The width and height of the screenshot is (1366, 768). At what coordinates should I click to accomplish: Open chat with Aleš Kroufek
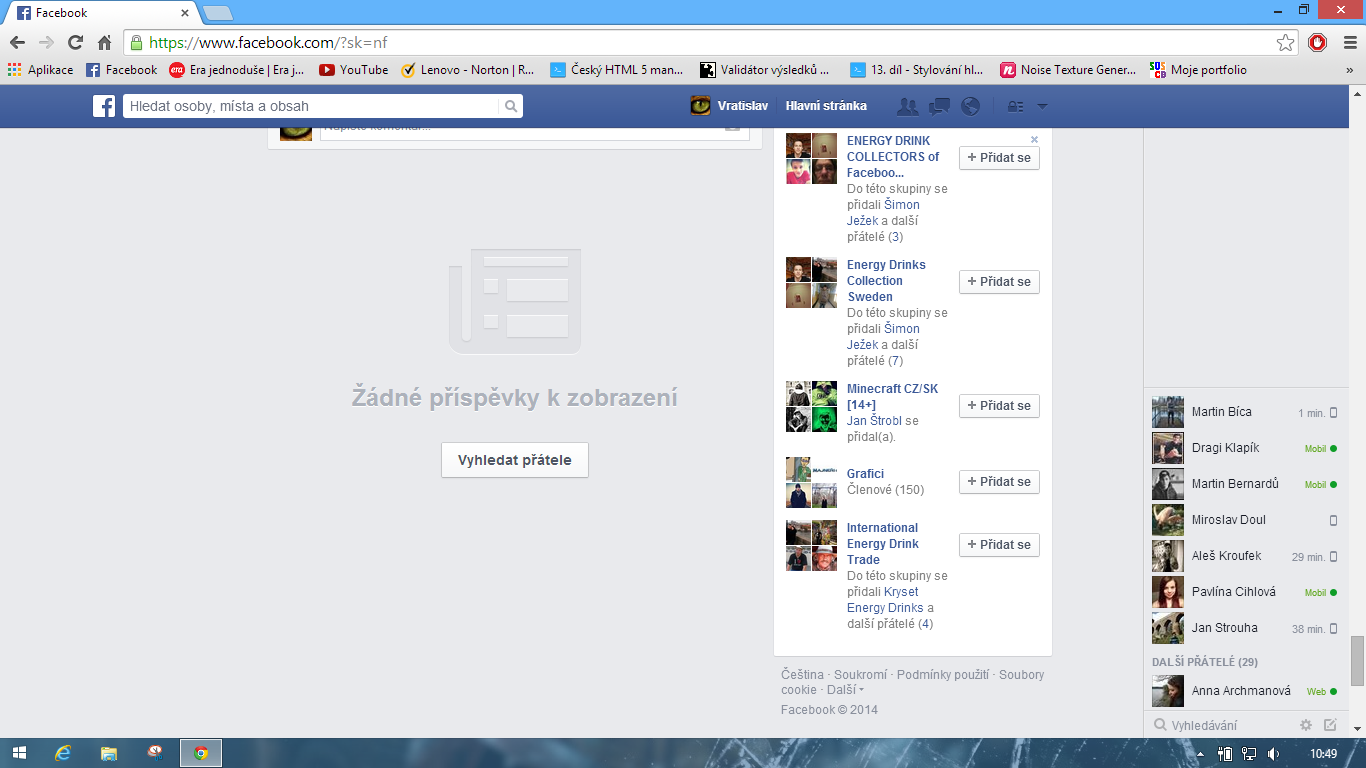tap(1246, 556)
